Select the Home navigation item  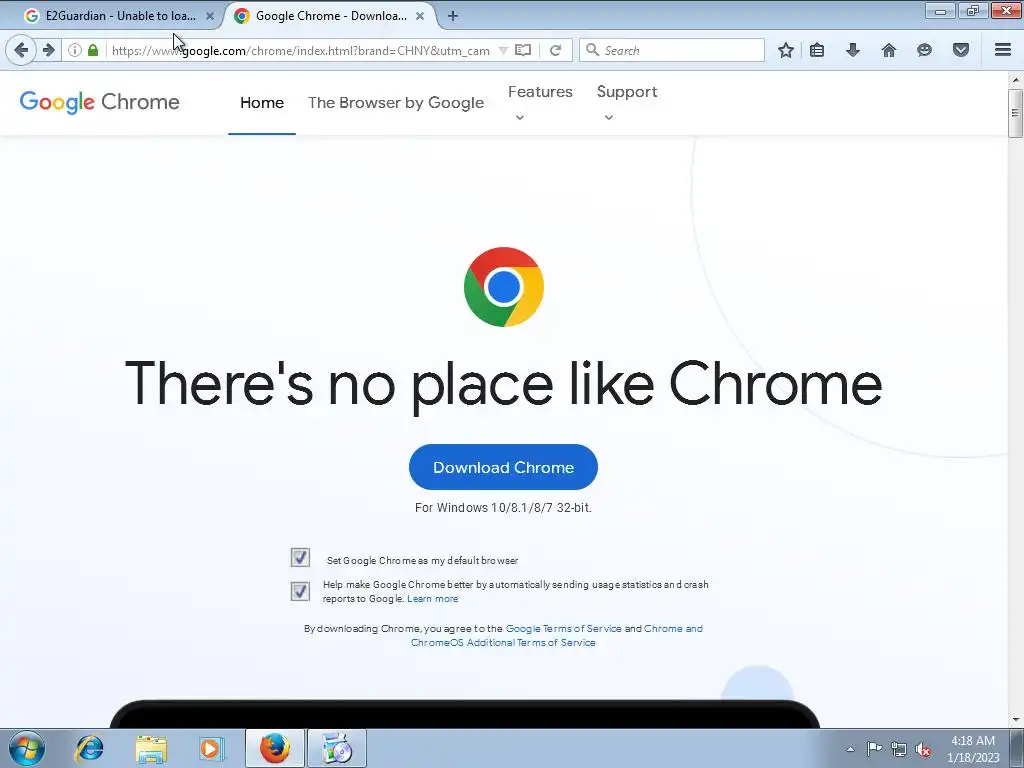point(262,103)
